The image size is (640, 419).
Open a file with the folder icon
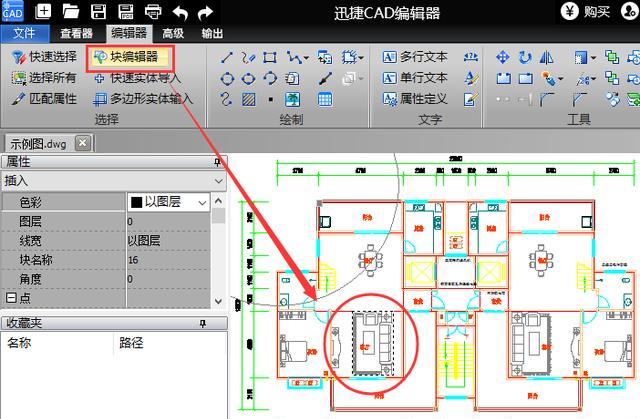(x=71, y=11)
